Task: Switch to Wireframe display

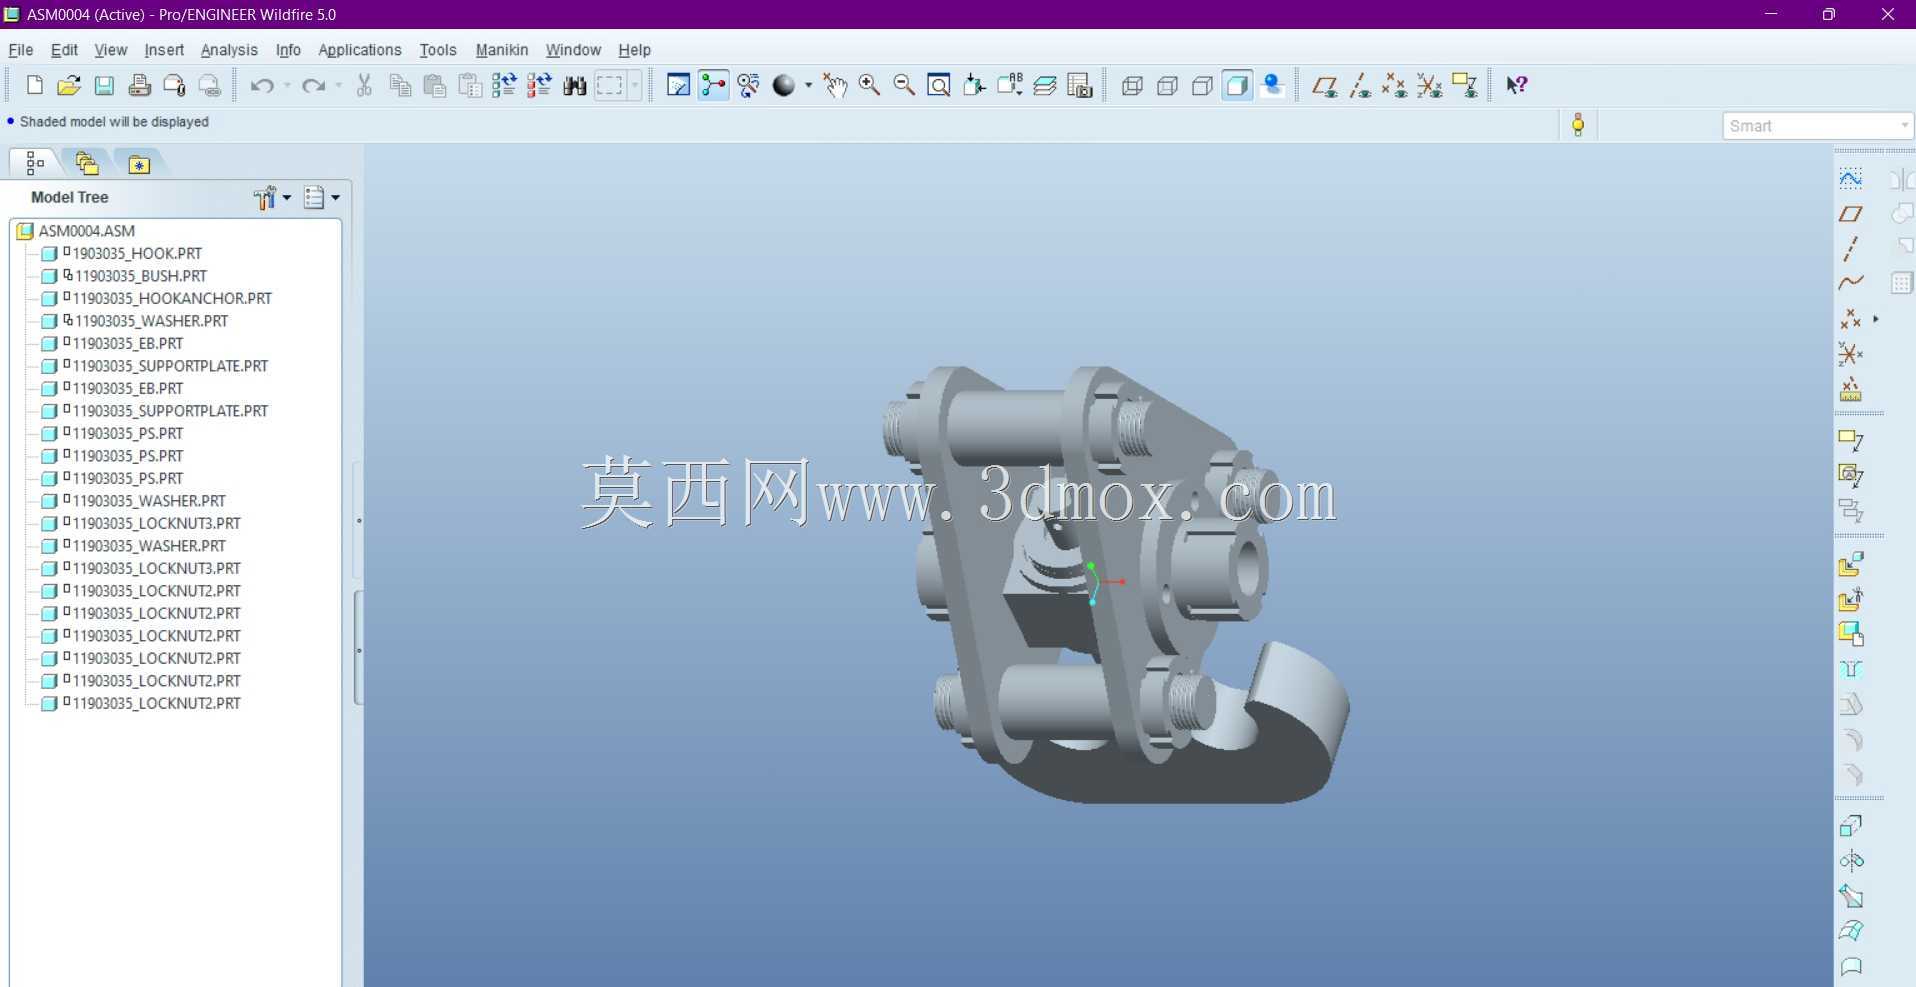Action: pos(1132,86)
